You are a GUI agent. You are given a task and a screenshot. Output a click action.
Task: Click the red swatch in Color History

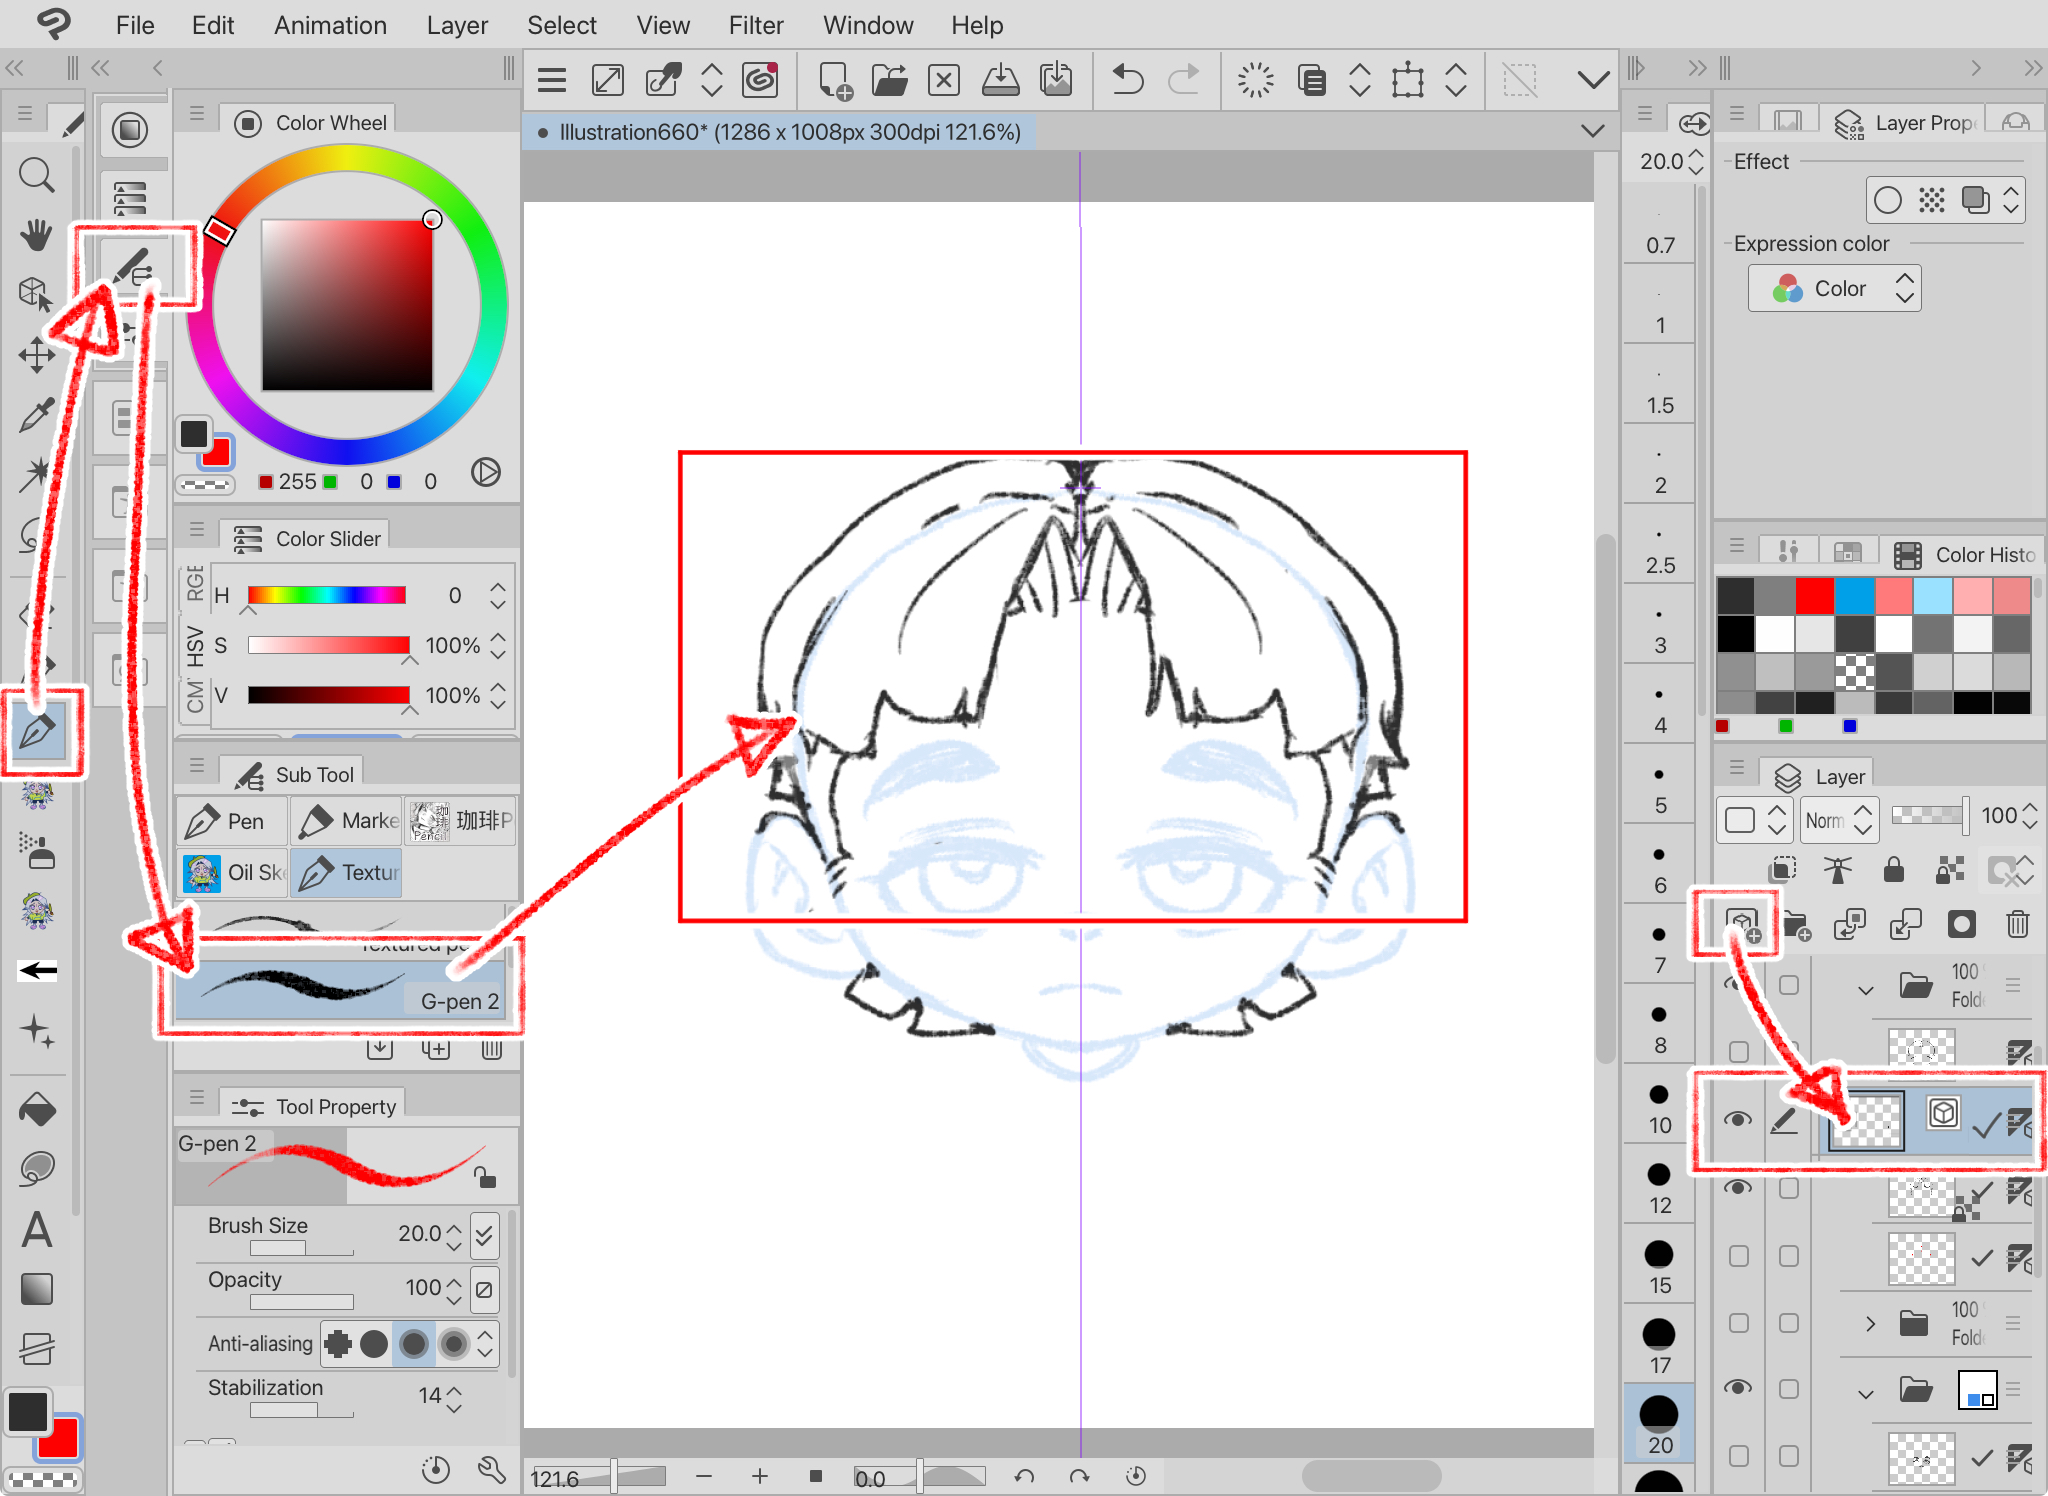pos(1814,596)
